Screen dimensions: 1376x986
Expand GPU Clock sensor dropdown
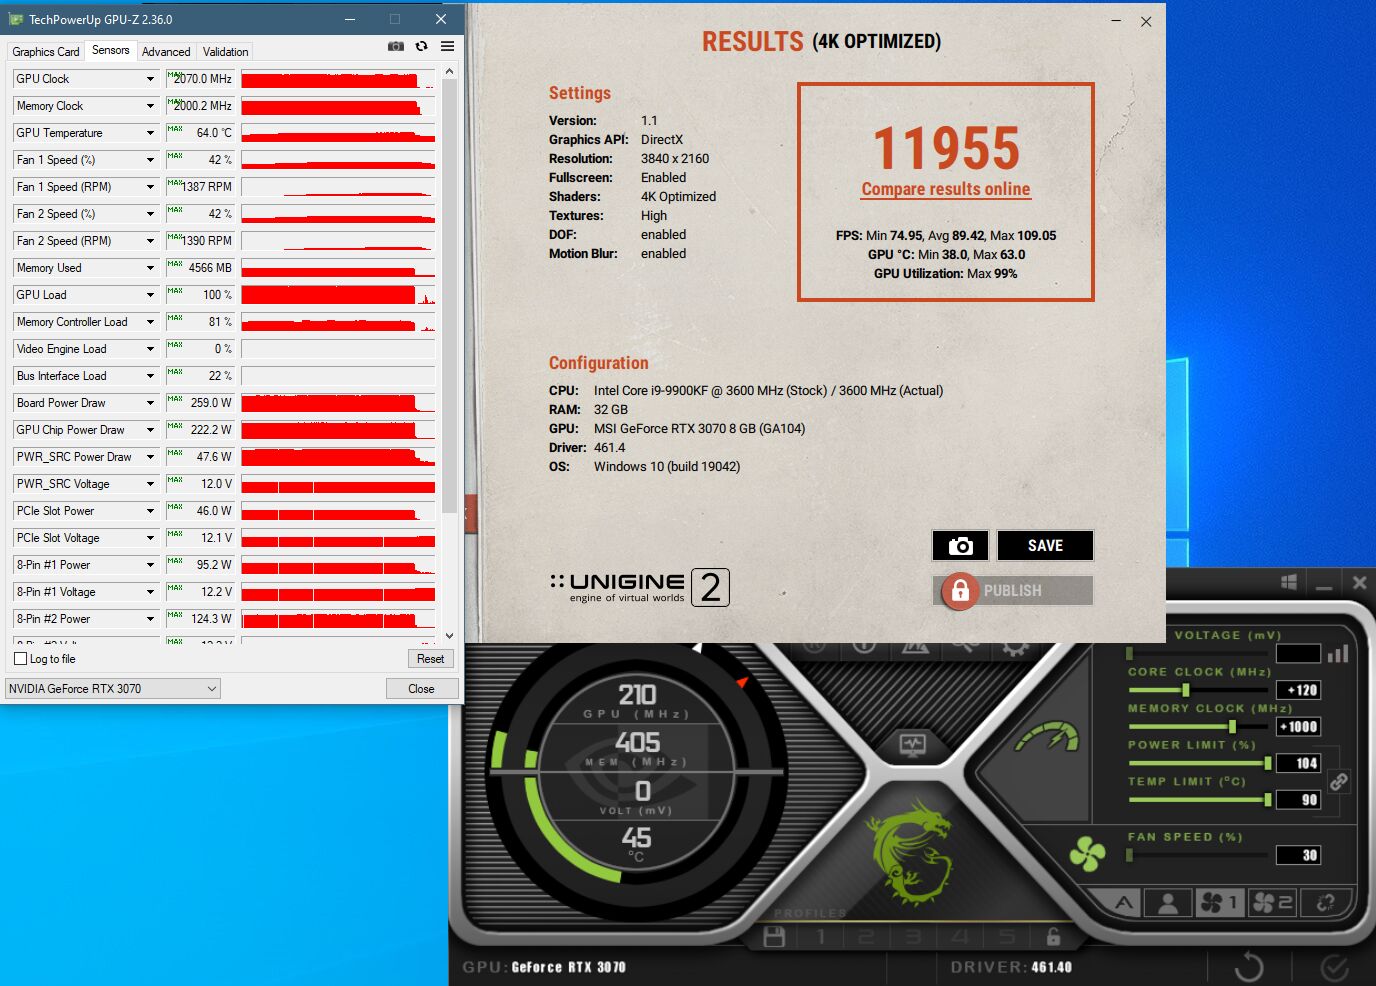(x=150, y=79)
